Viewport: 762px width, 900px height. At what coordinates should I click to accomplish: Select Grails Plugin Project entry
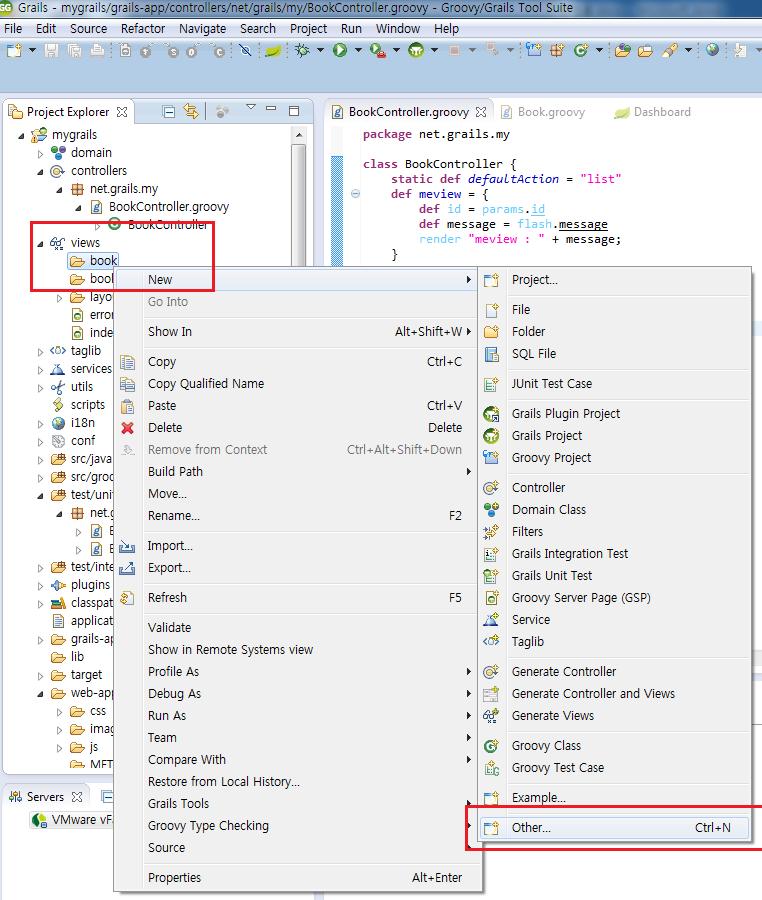[615, 413]
